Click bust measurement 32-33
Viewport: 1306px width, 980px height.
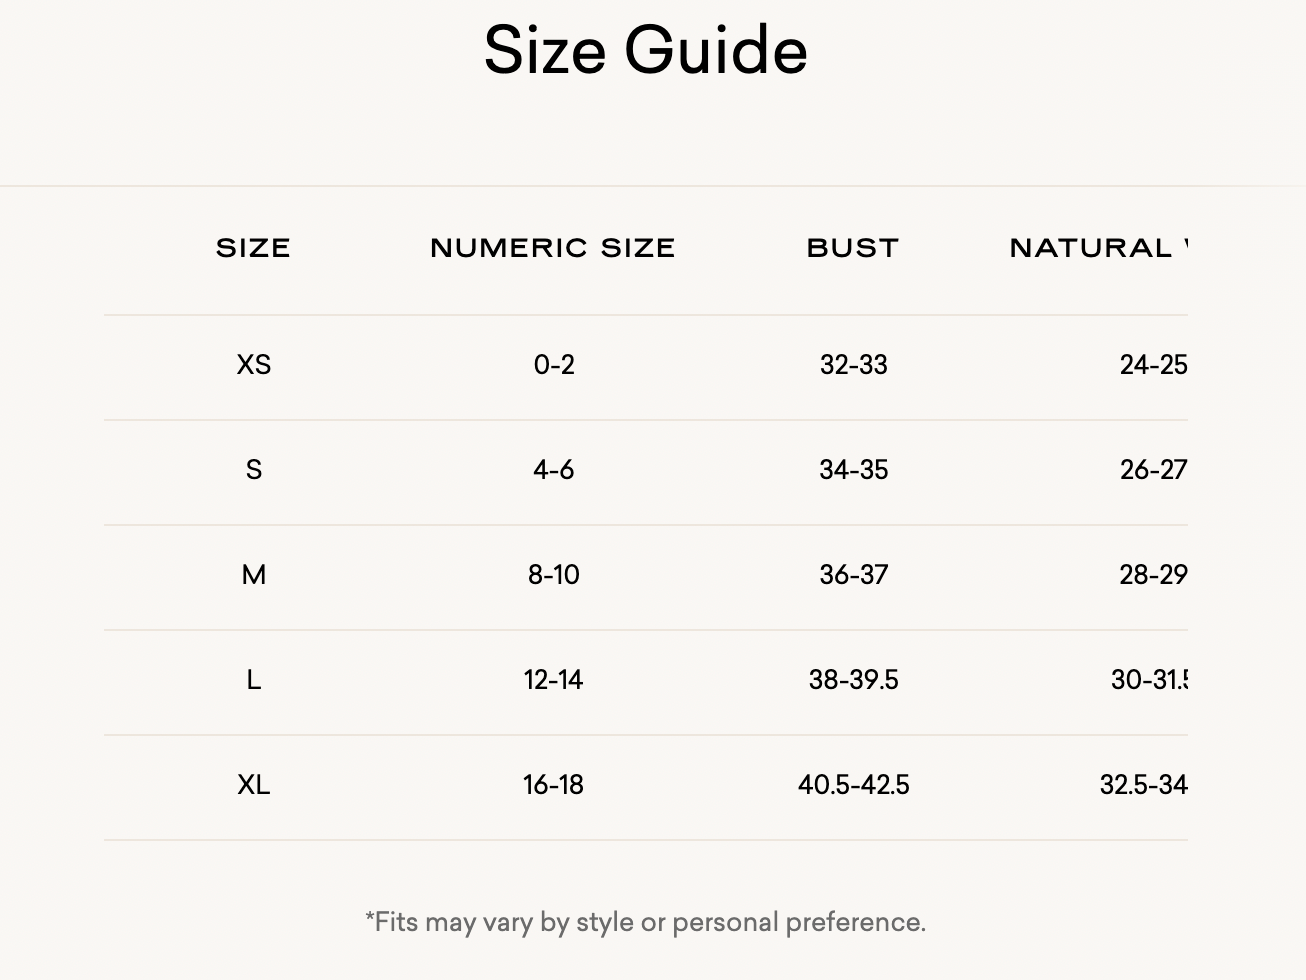(854, 365)
